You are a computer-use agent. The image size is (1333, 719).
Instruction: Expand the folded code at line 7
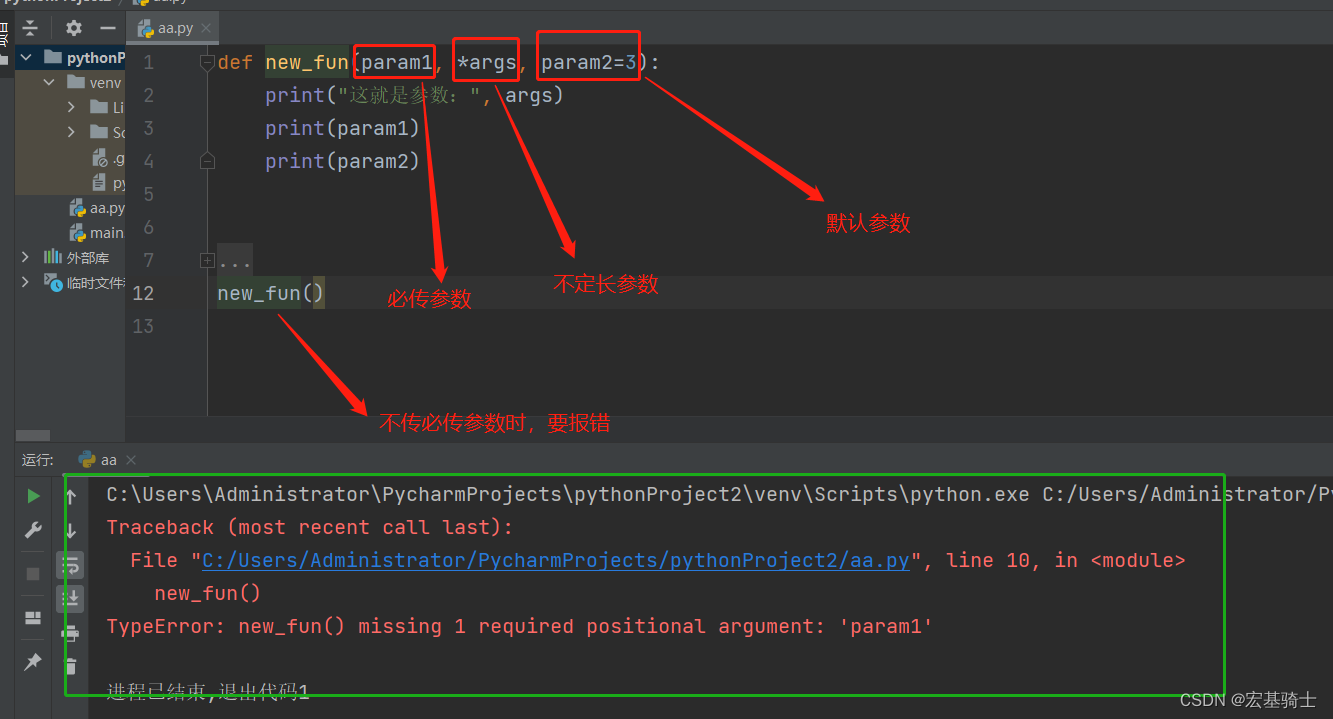coord(207,260)
